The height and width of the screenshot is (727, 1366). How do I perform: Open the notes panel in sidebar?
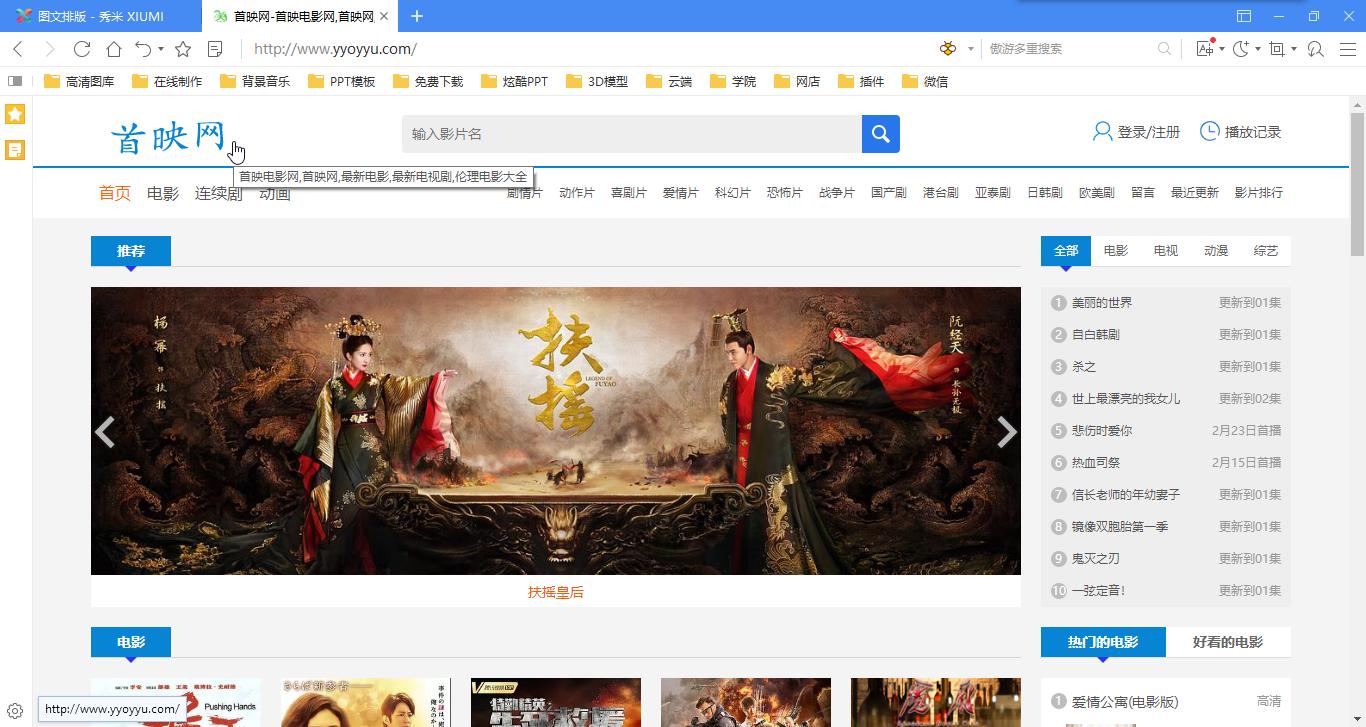(x=15, y=150)
